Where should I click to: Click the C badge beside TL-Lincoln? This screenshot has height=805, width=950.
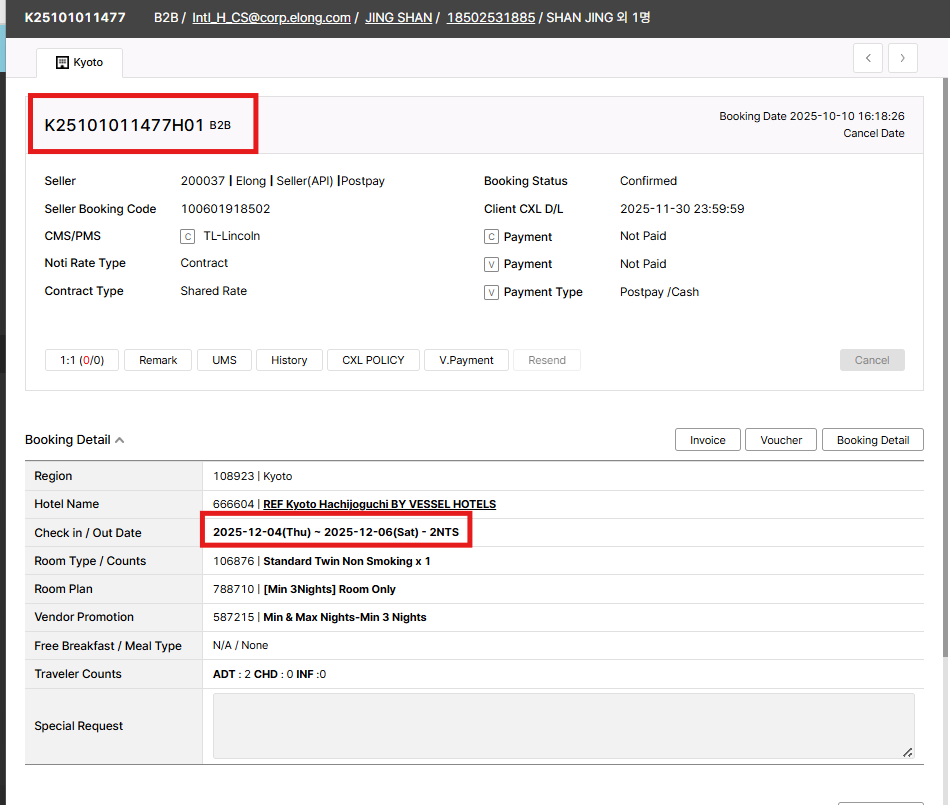[187, 237]
